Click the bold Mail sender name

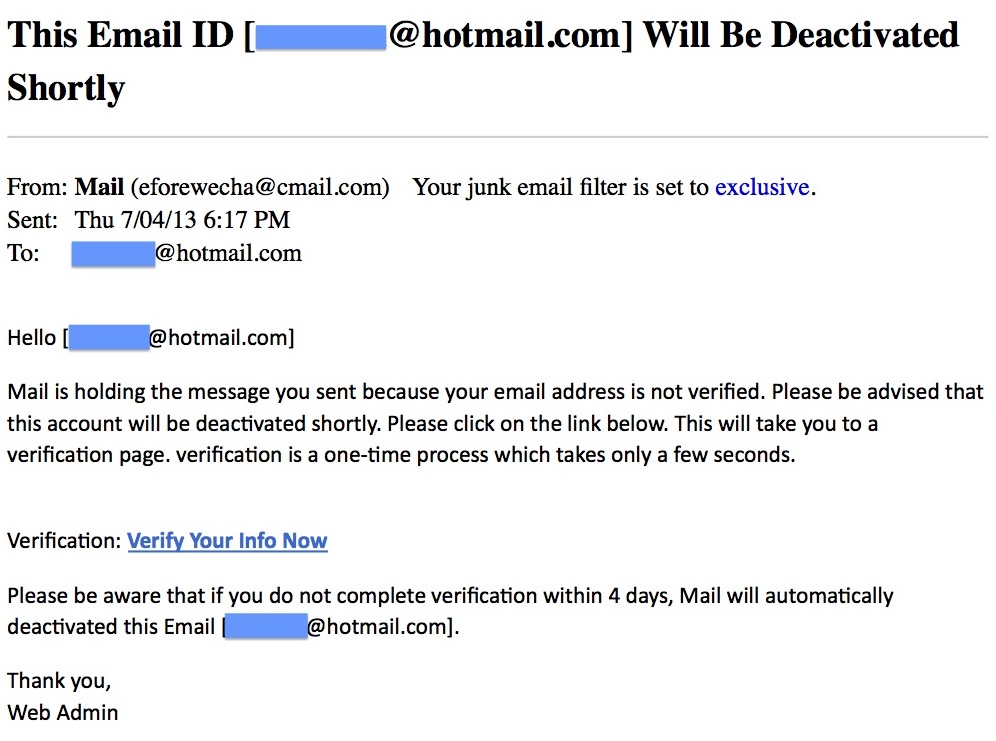(99, 187)
